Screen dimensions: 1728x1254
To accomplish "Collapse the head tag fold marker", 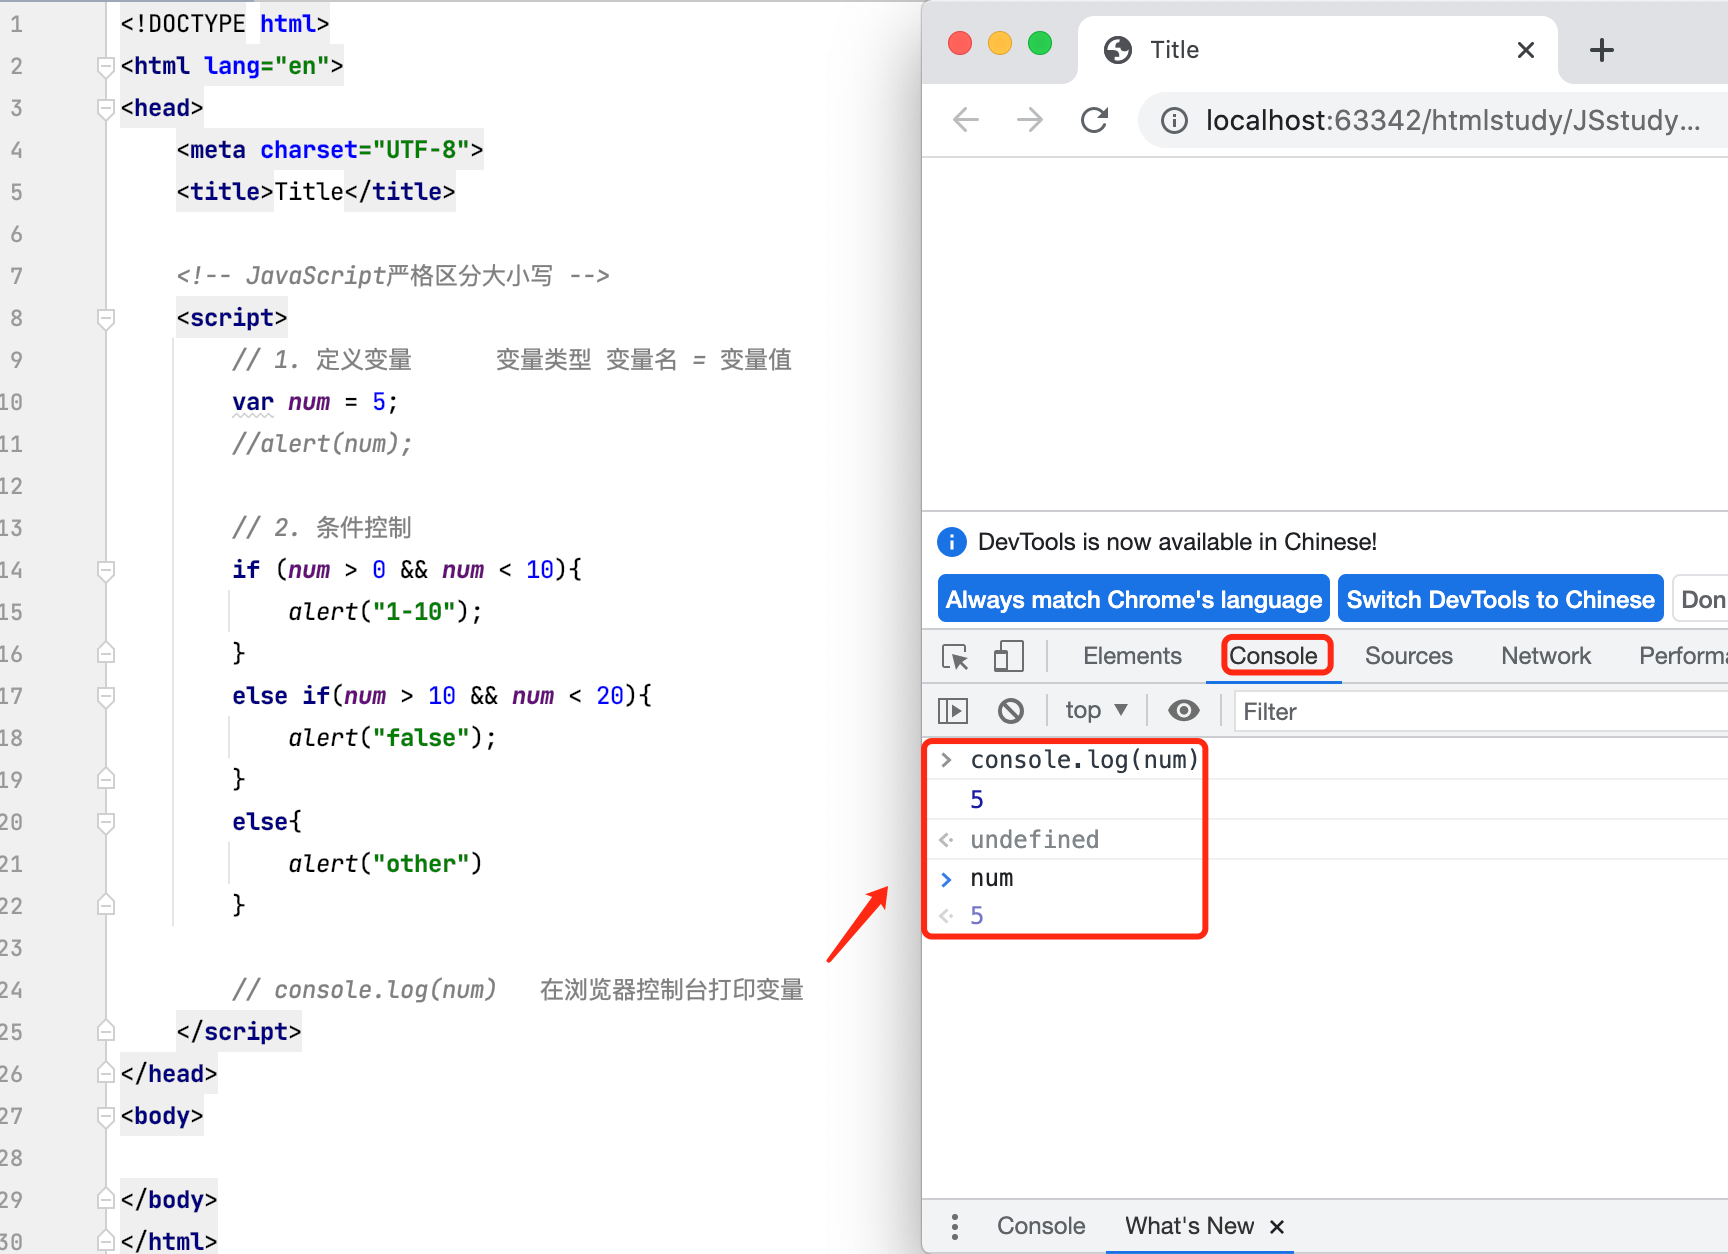I will 106,108.
